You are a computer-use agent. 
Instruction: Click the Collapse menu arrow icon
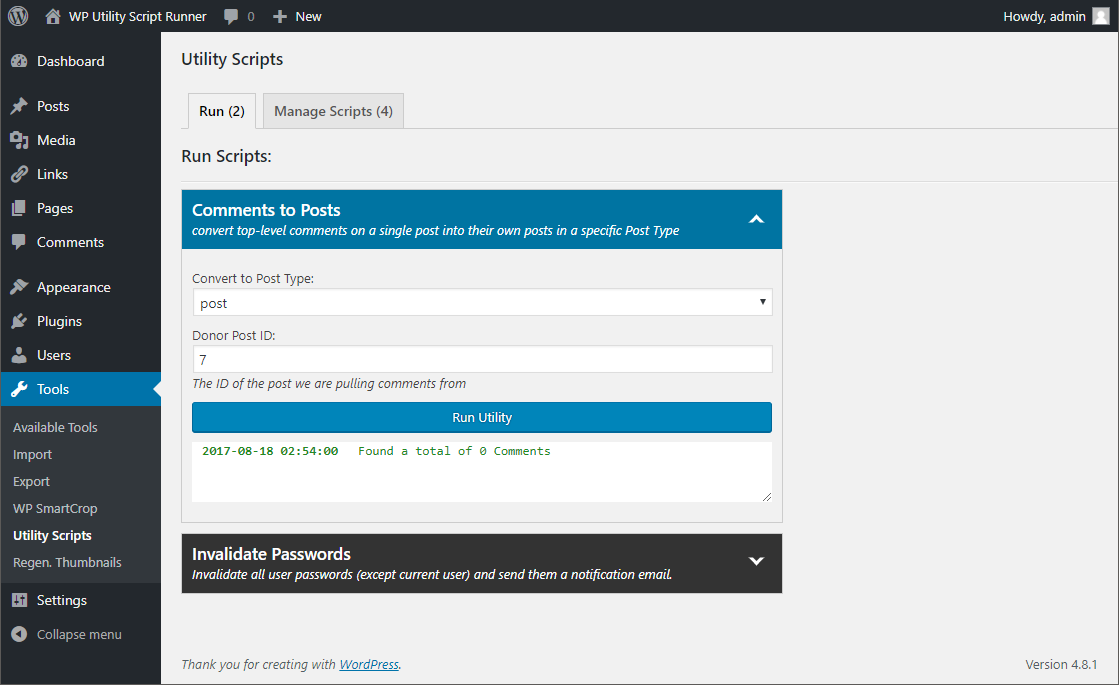click(19, 634)
